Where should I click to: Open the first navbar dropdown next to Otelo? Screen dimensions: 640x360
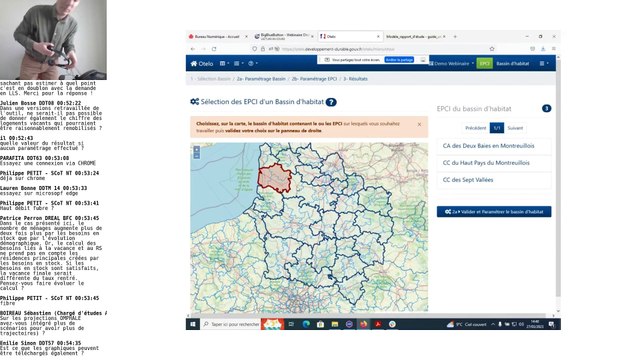pyautogui.click(x=224, y=64)
